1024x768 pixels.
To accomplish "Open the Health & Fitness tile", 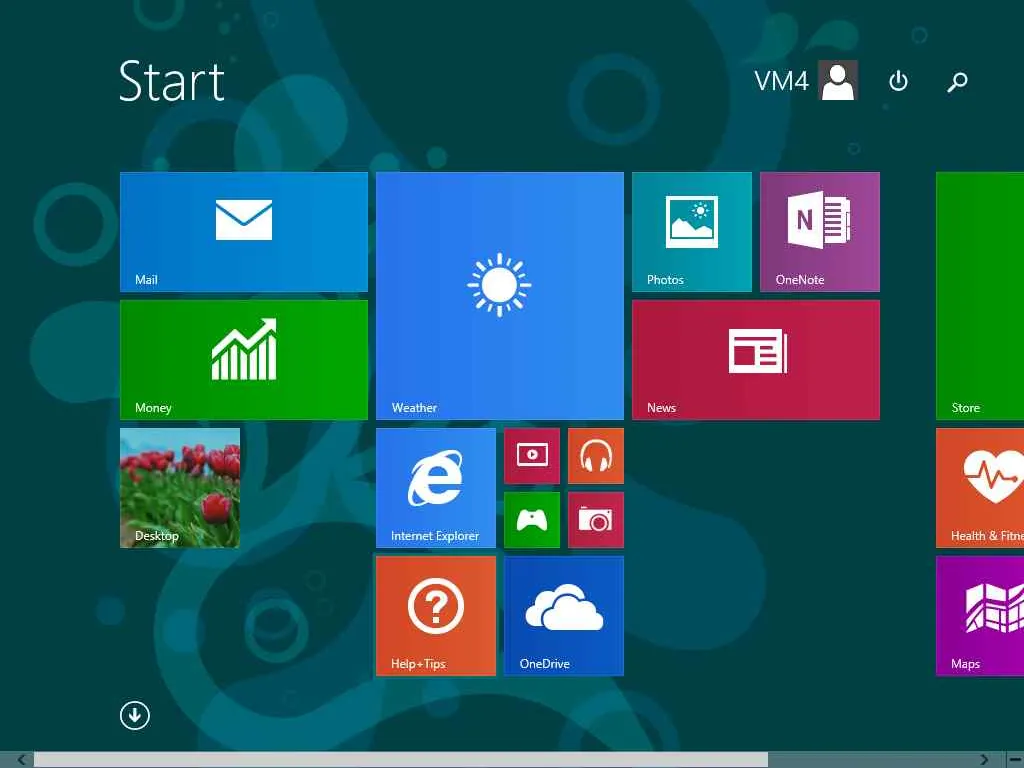I will pos(980,488).
